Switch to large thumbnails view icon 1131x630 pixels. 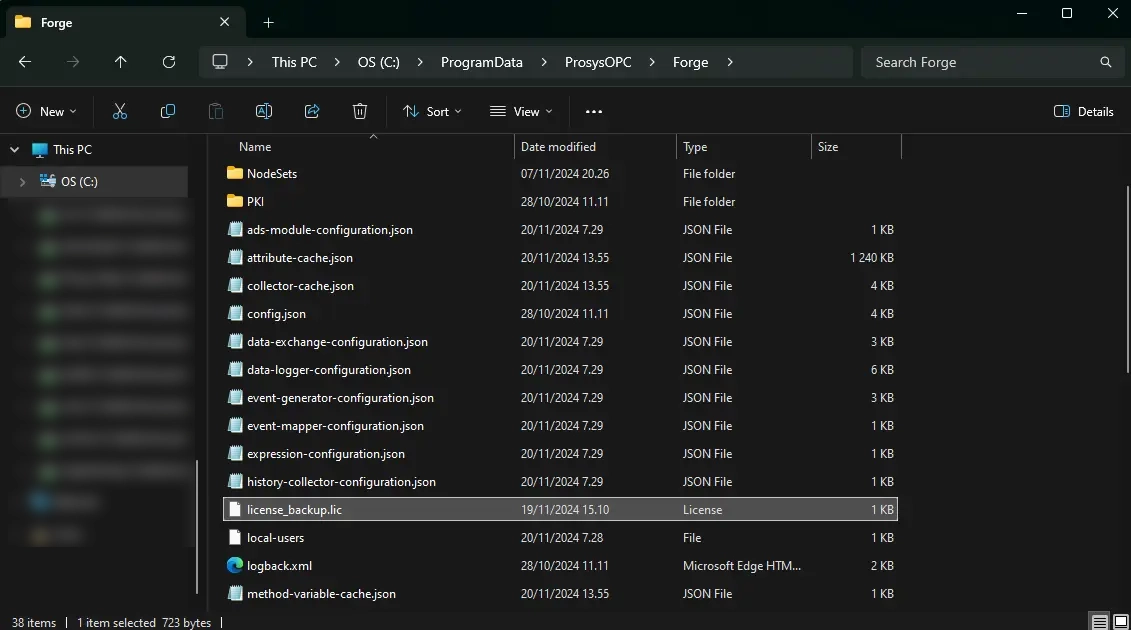click(1121, 621)
